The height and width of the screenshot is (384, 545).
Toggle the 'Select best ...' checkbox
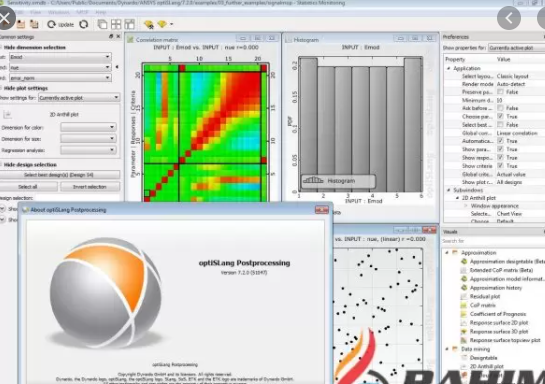(x=500, y=124)
